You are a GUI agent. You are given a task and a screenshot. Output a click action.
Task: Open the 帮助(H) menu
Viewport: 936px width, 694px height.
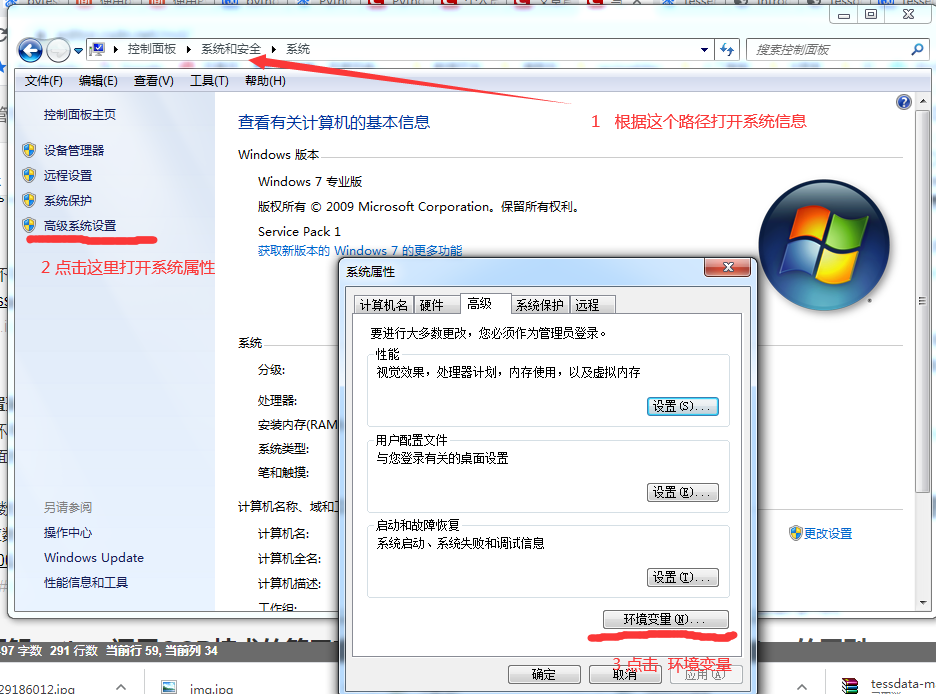[265, 81]
